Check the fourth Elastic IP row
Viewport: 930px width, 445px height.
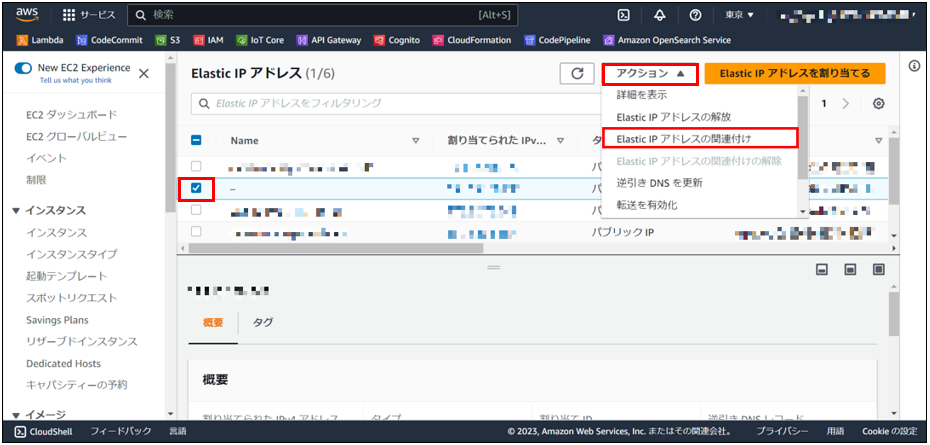[x=196, y=232]
